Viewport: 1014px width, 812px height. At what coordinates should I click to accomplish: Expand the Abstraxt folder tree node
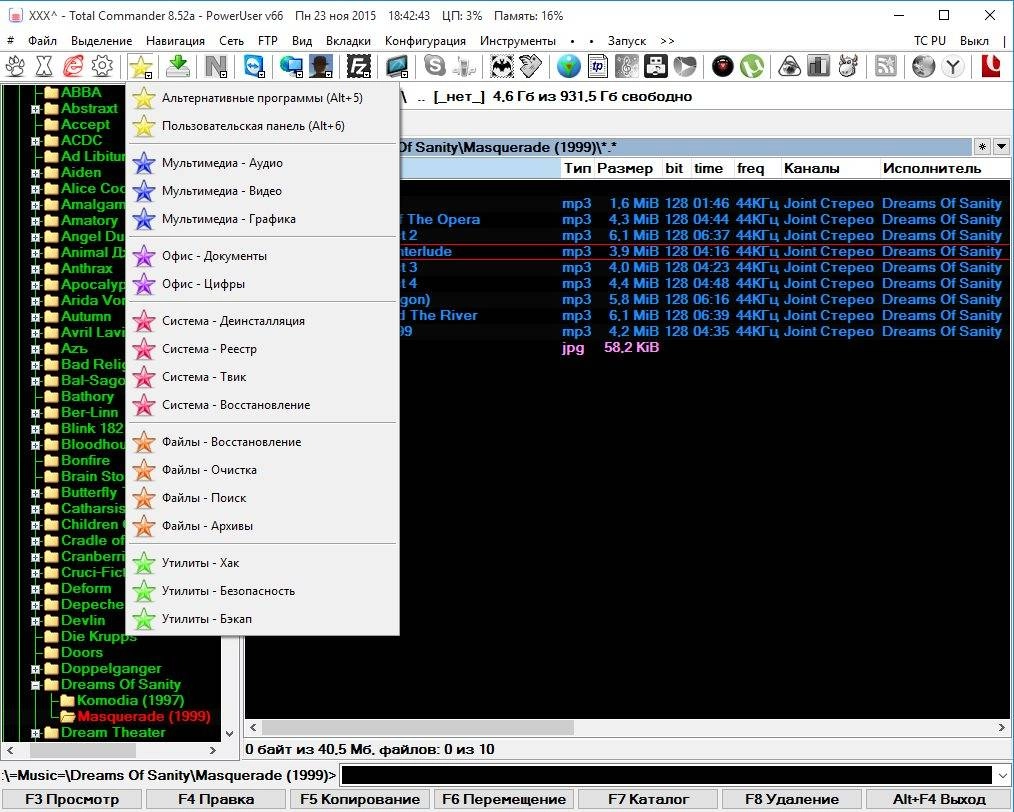pyautogui.click(x=36, y=109)
